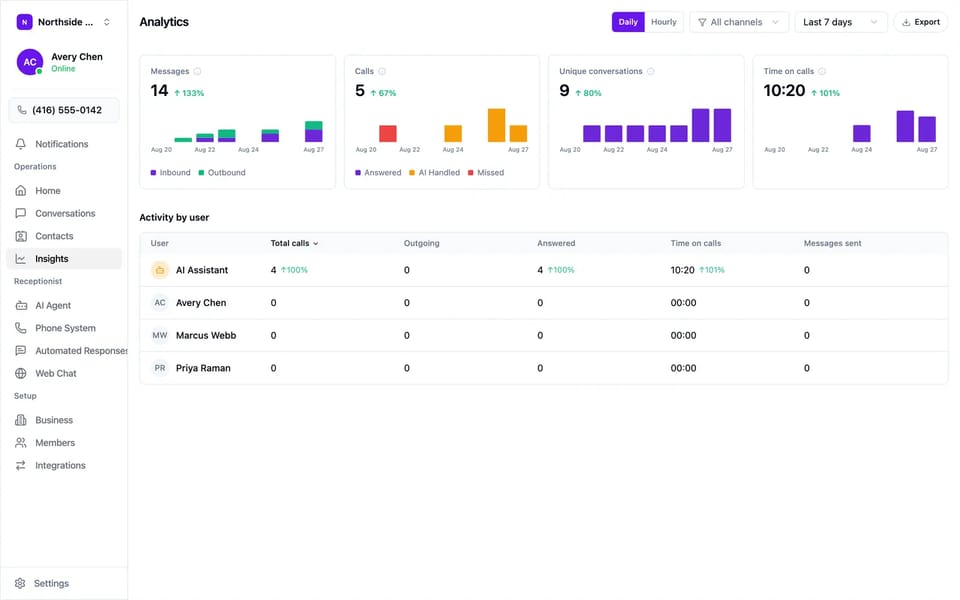Open AI Agent page
This screenshot has width=960, height=600.
click(64, 305)
